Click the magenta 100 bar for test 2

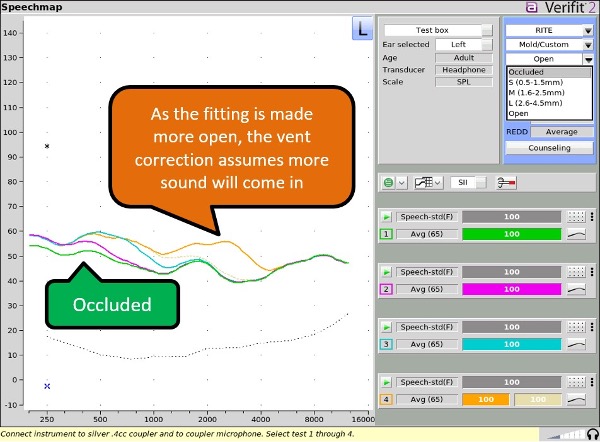tap(512, 289)
